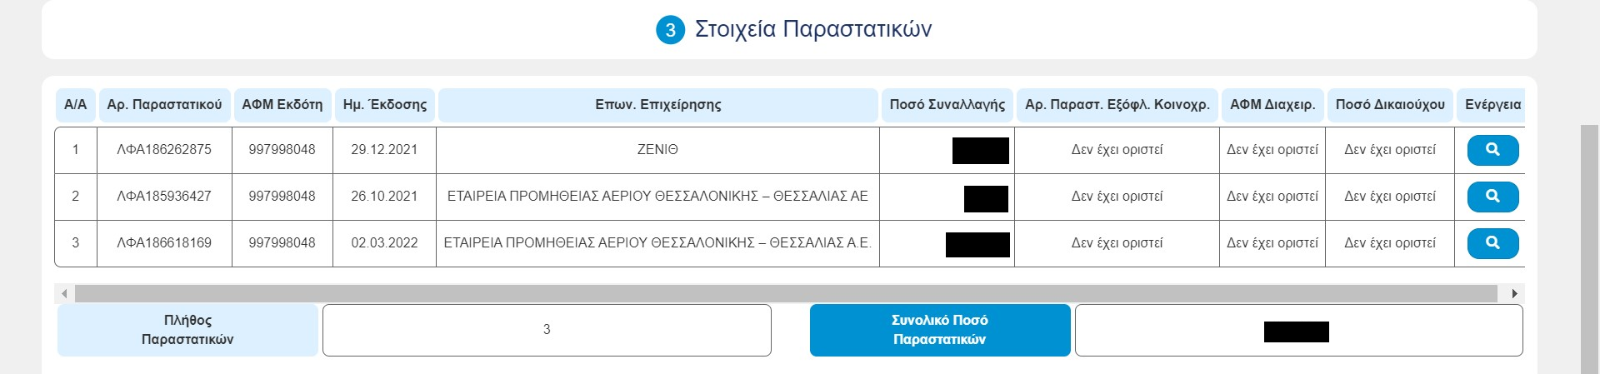
Task: Click the ΑΦΜ Εκδότη column header
Action: 282,105
